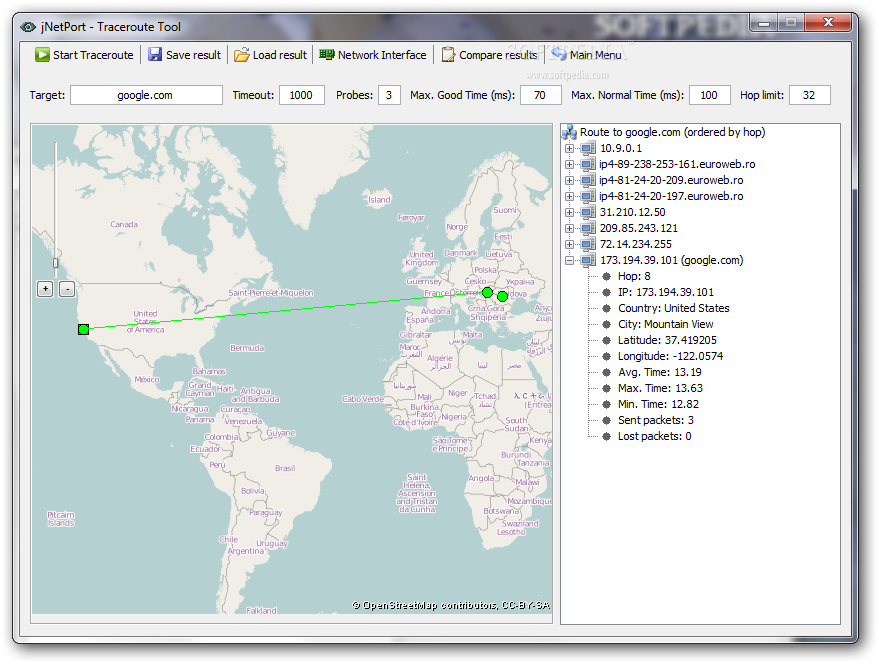This screenshot has height=664, width=879.
Task: Click computer icon beside 209.85.243.121
Action: (588, 228)
